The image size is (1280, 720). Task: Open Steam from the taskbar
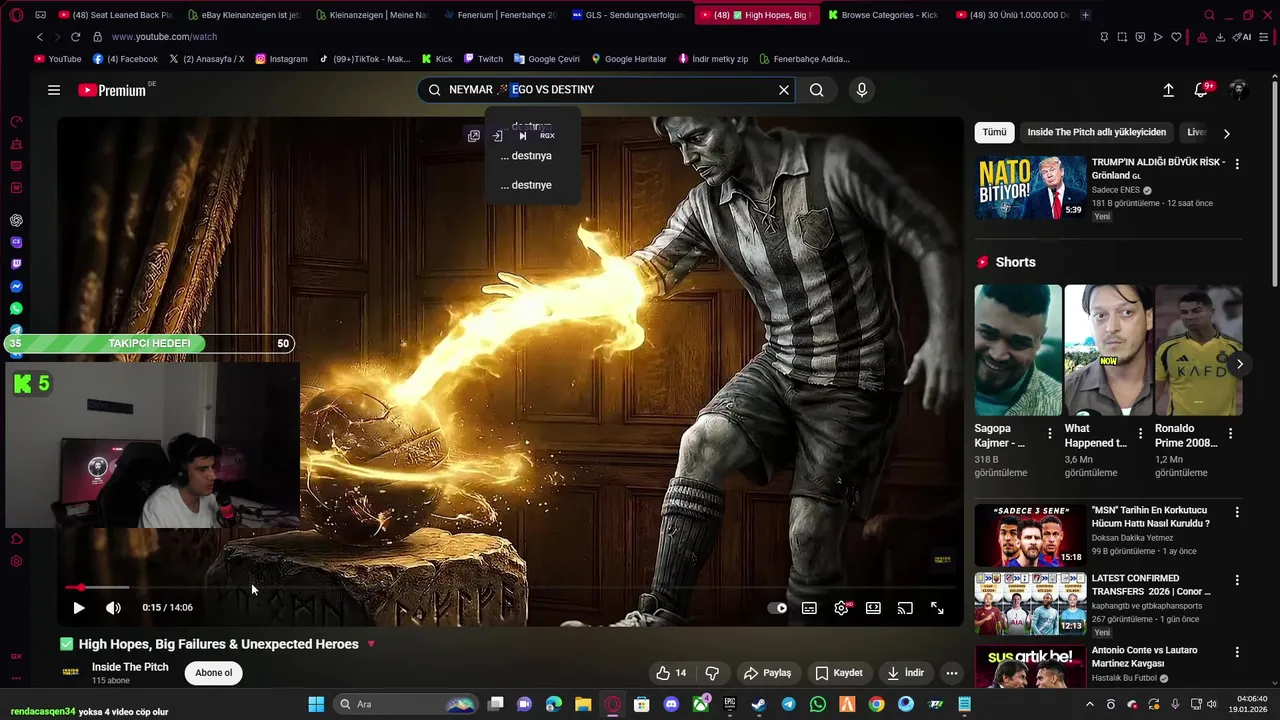(x=759, y=704)
